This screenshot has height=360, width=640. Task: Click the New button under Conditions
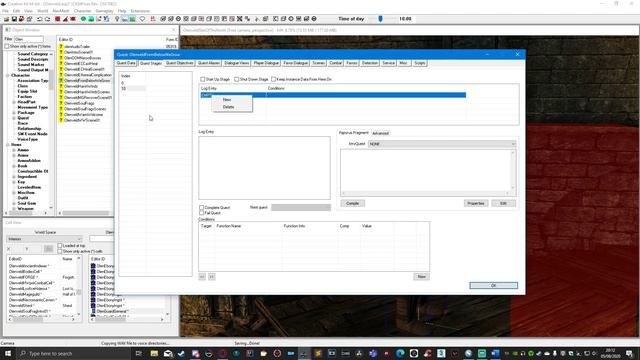point(421,277)
